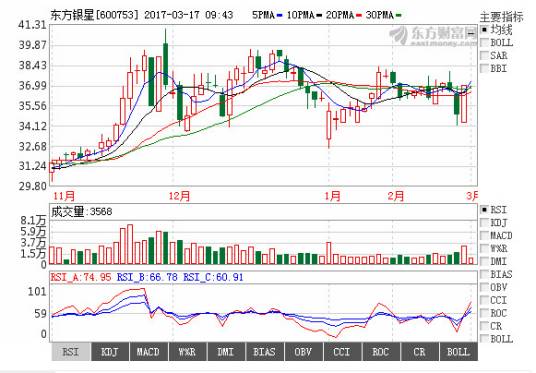Click the 101 RSI axis label
Screen dimensions: 536x373
point(37,292)
